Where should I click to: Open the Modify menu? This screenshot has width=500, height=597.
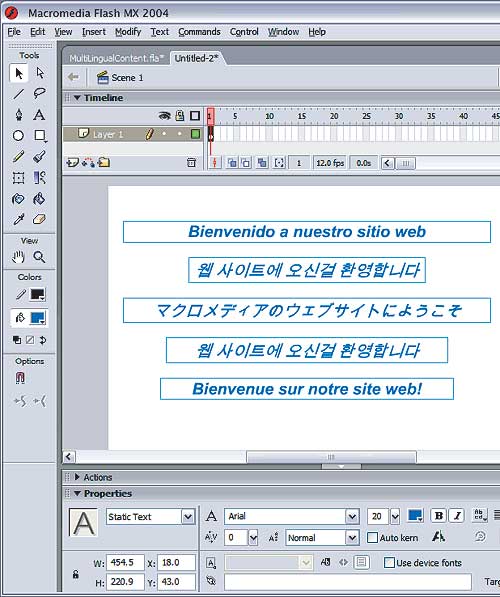tap(128, 32)
